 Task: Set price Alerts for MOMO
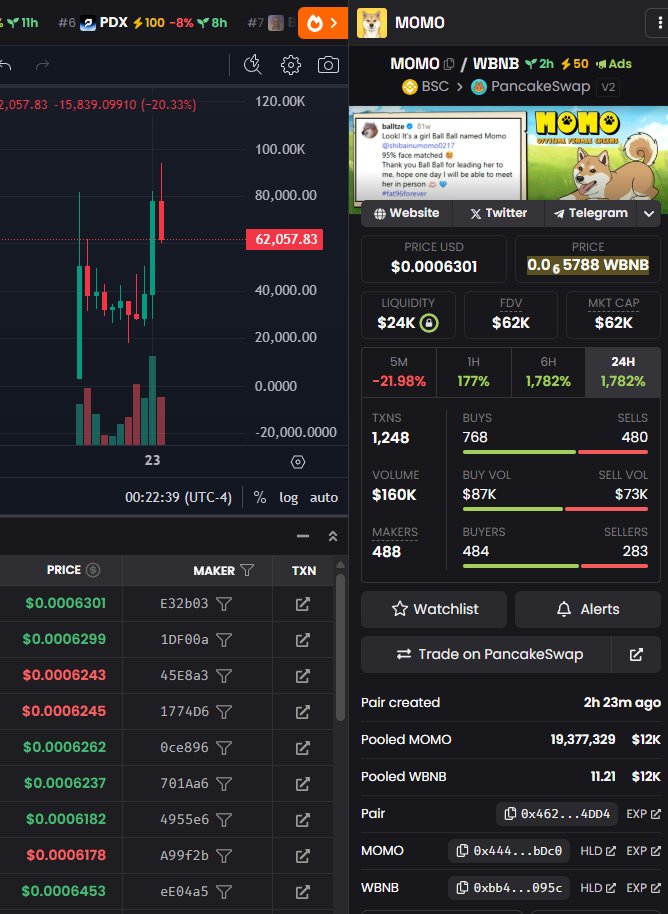[588, 609]
